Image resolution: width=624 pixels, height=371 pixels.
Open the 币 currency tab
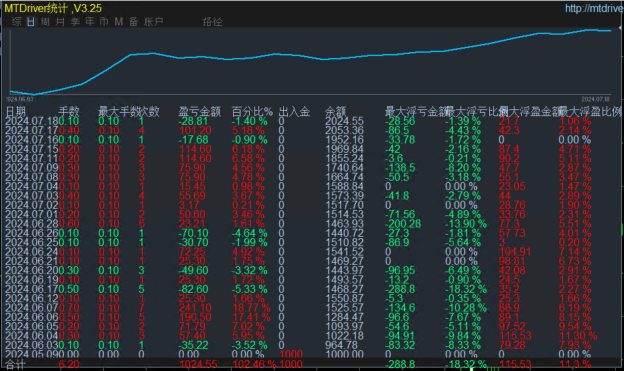(104, 21)
